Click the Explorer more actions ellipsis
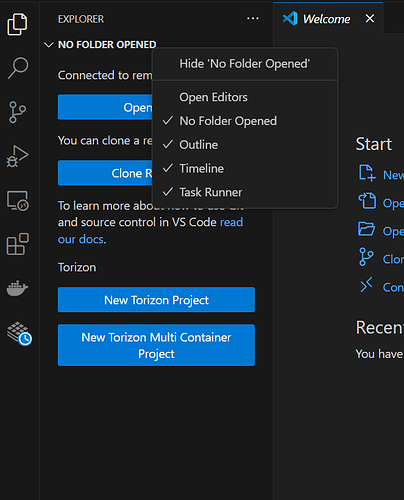The image size is (404, 500). [x=253, y=18]
